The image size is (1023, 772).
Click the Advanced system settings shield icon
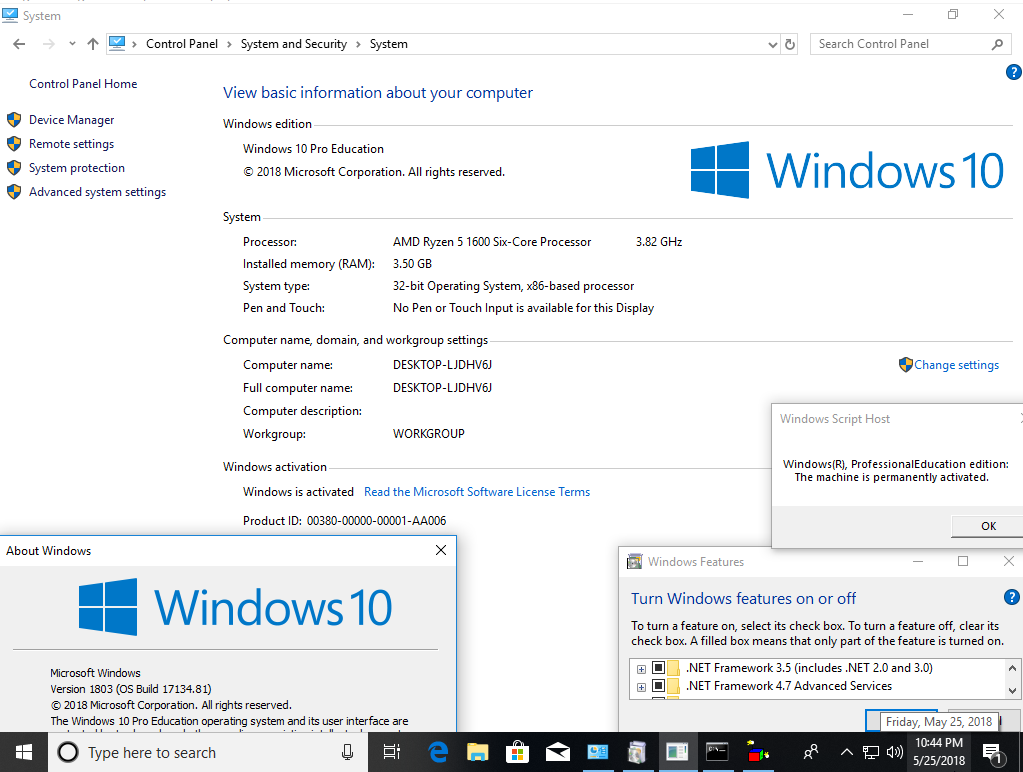pyautogui.click(x=14, y=193)
